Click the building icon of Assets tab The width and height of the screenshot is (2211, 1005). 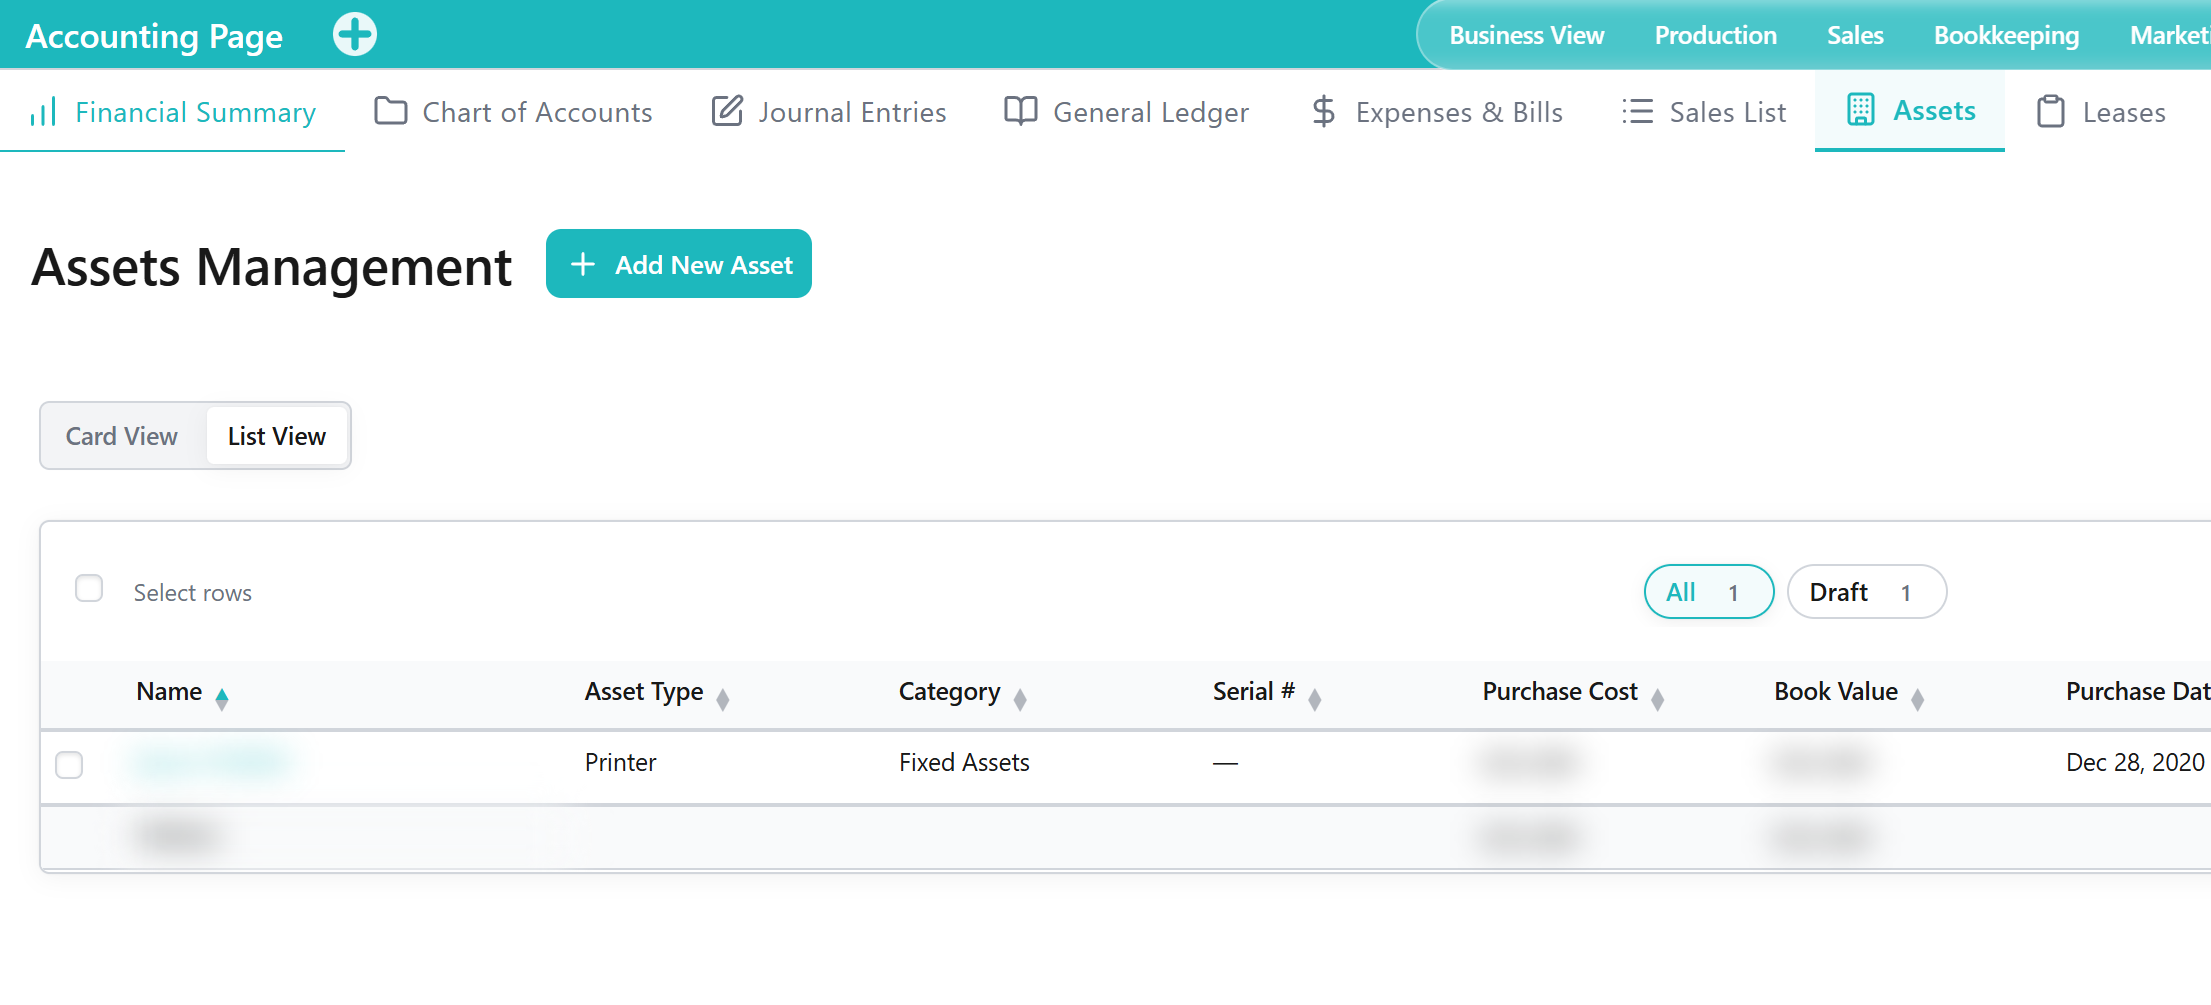1861,110
